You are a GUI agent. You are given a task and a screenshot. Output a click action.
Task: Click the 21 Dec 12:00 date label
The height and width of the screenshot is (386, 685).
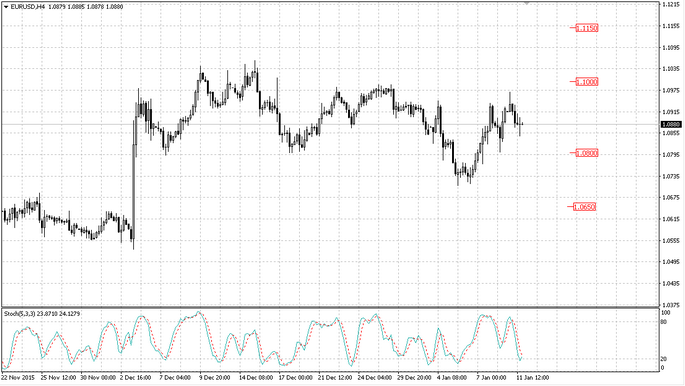(x=335, y=377)
